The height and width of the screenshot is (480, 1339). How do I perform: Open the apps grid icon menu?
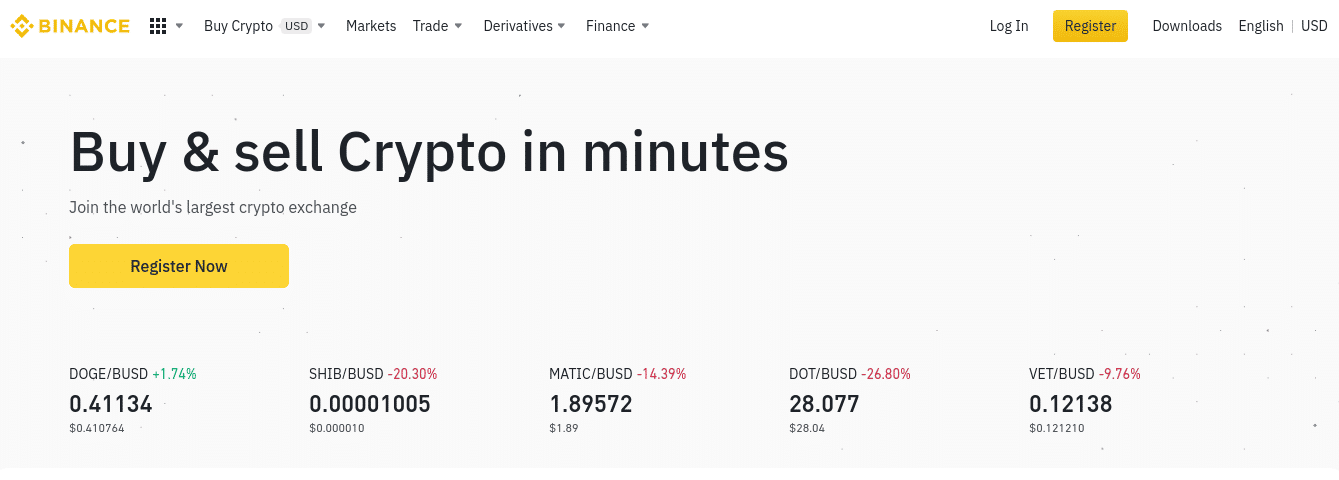(158, 26)
